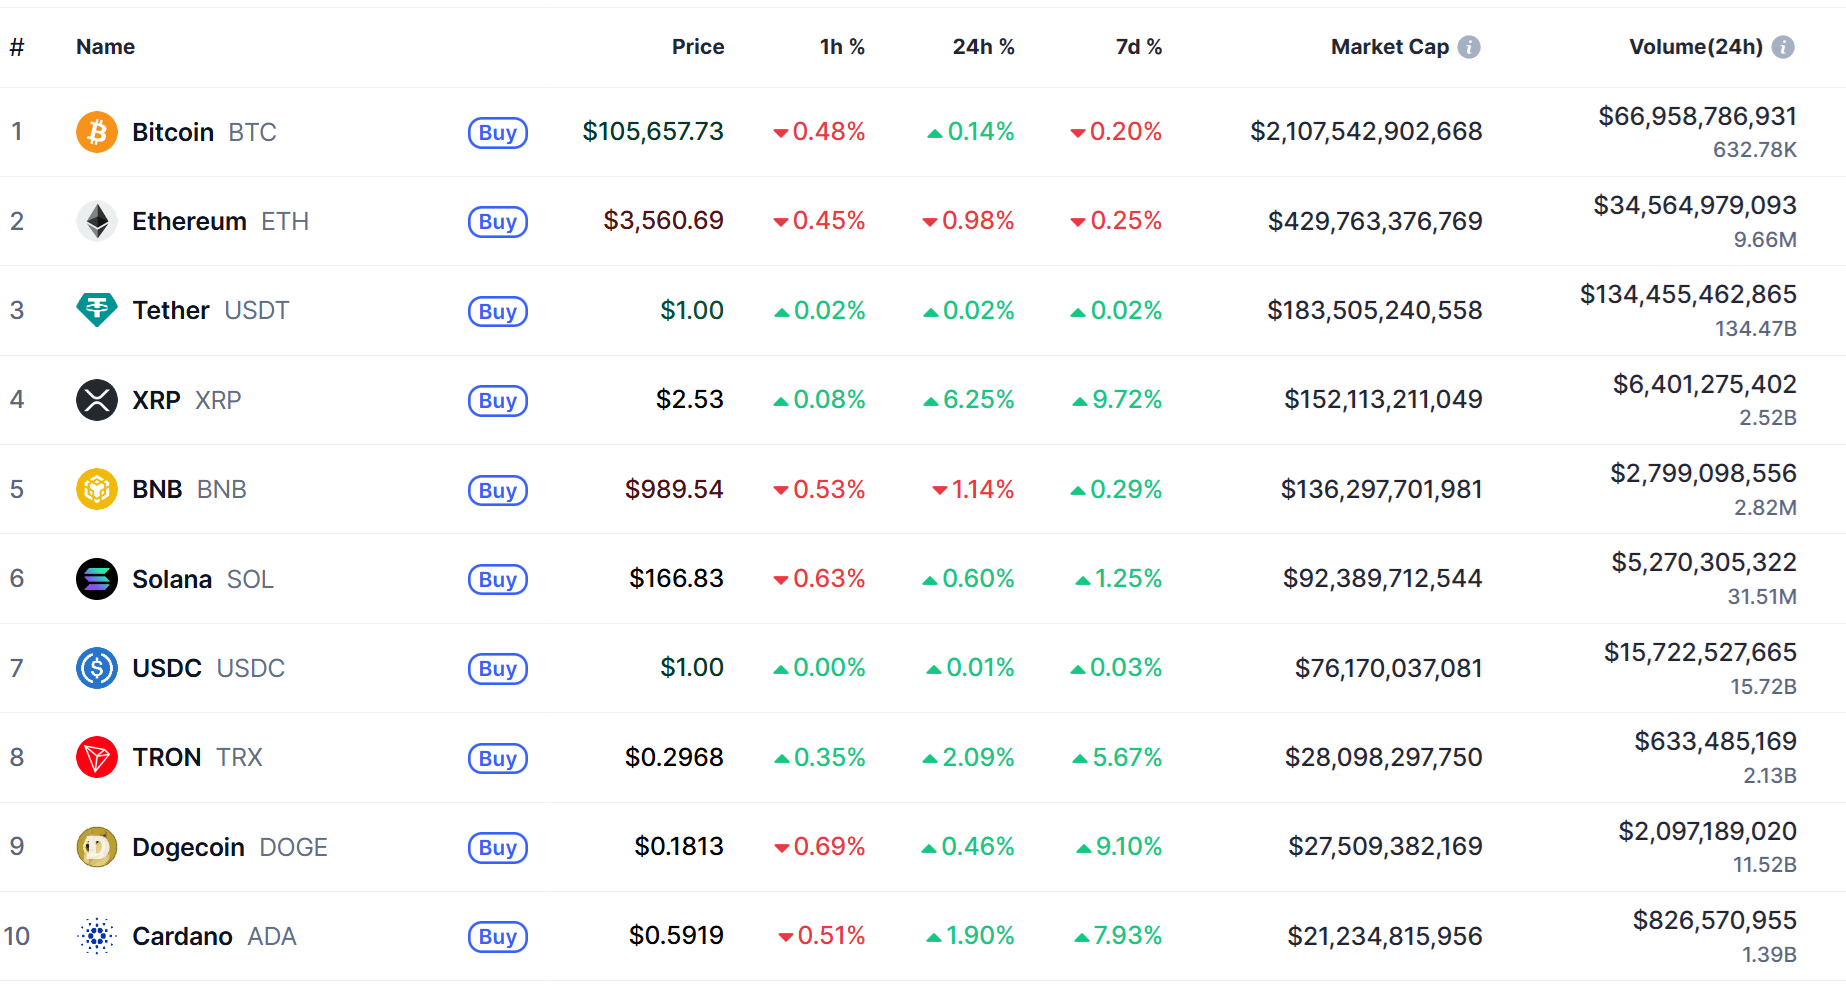Sort by the Price column header
Image resolution: width=1846 pixels, height=993 pixels.
pos(698,47)
